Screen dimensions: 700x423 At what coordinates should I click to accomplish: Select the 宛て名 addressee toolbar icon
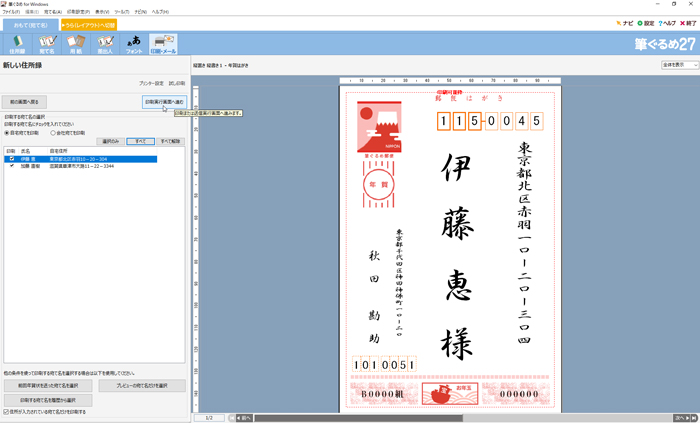point(47,43)
